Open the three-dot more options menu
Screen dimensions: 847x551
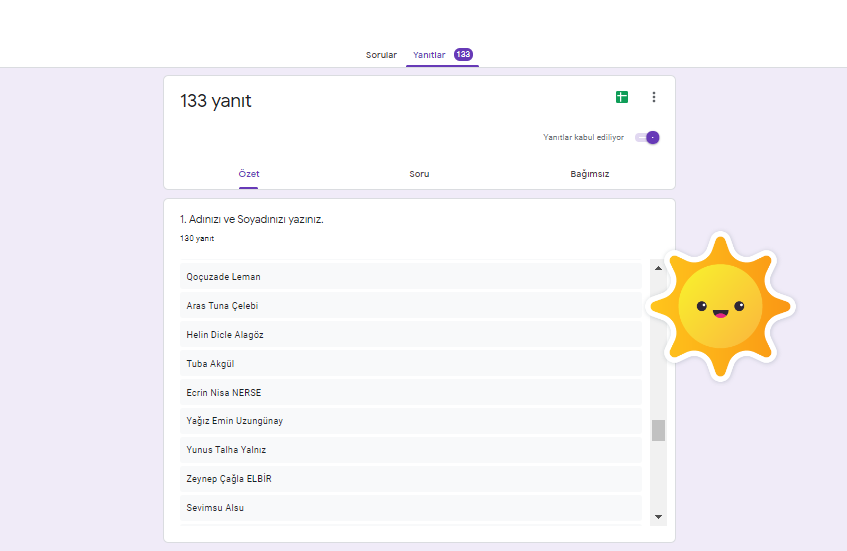click(x=654, y=97)
